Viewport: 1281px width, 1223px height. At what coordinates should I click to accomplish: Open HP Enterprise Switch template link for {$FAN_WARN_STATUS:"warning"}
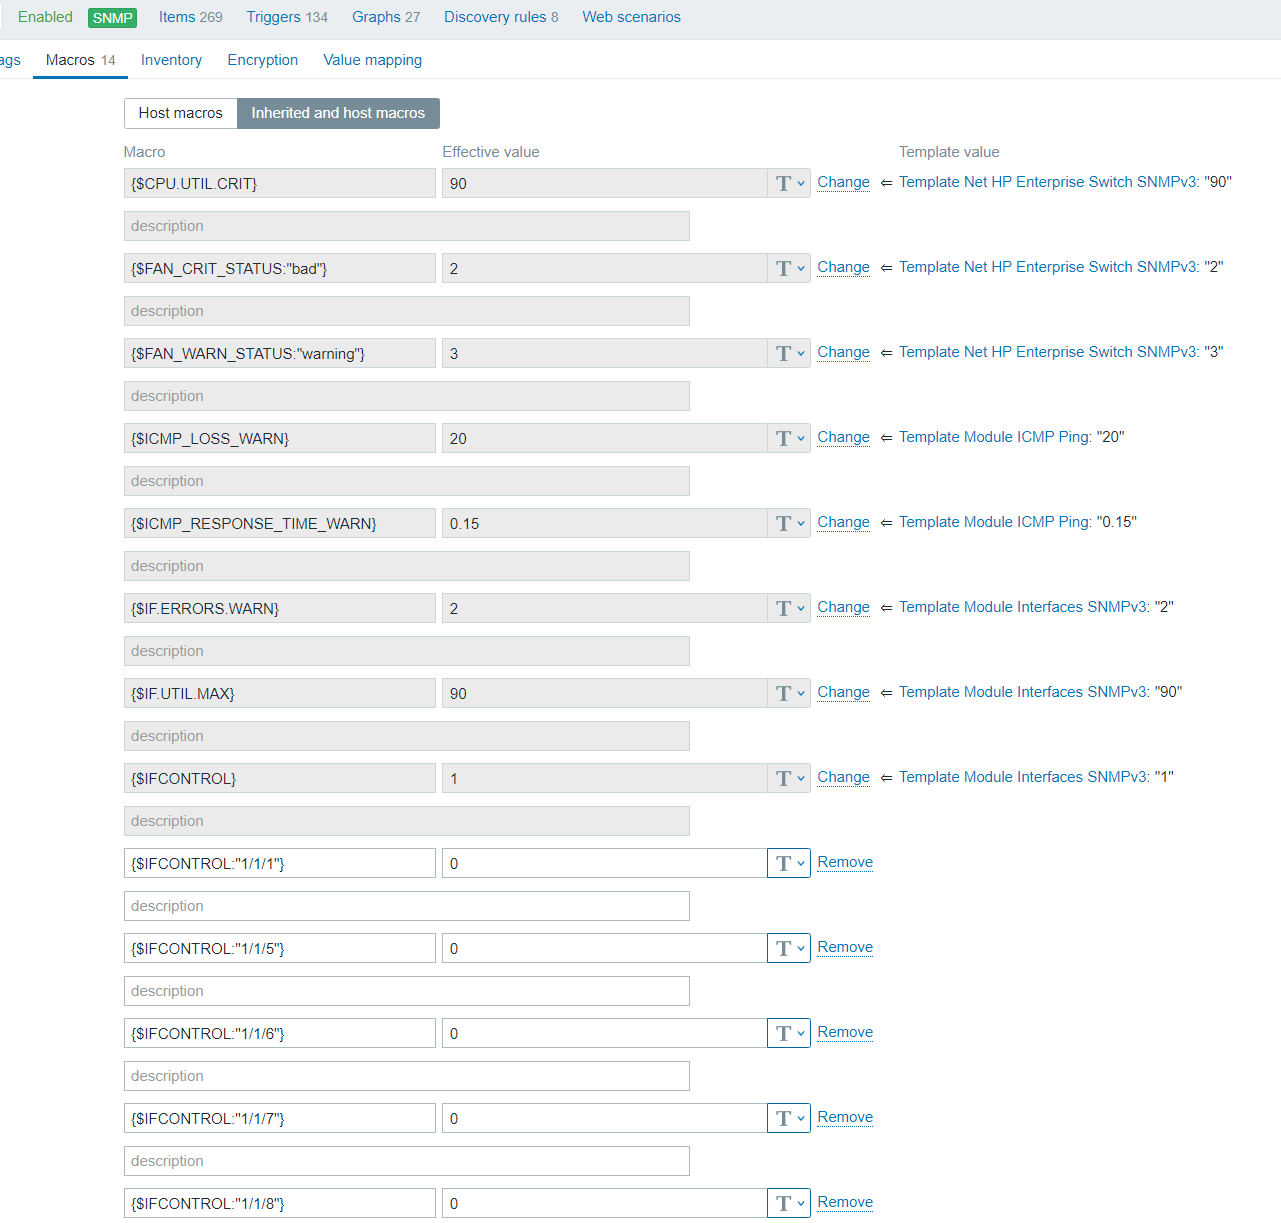[1047, 352]
